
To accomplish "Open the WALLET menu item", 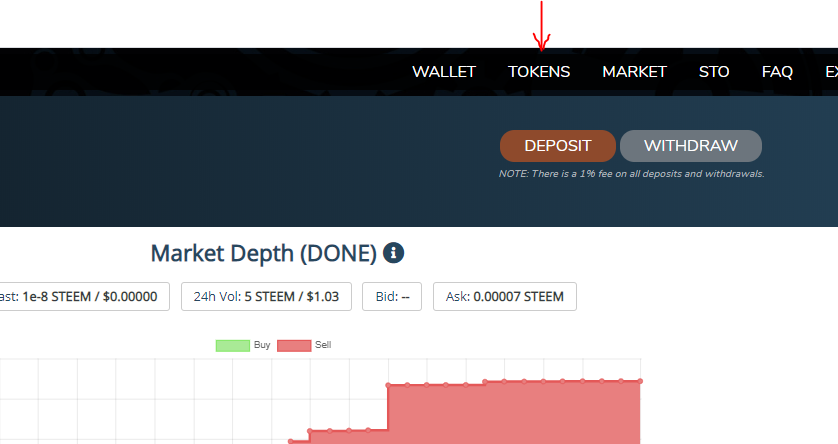I will click(443, 72).
